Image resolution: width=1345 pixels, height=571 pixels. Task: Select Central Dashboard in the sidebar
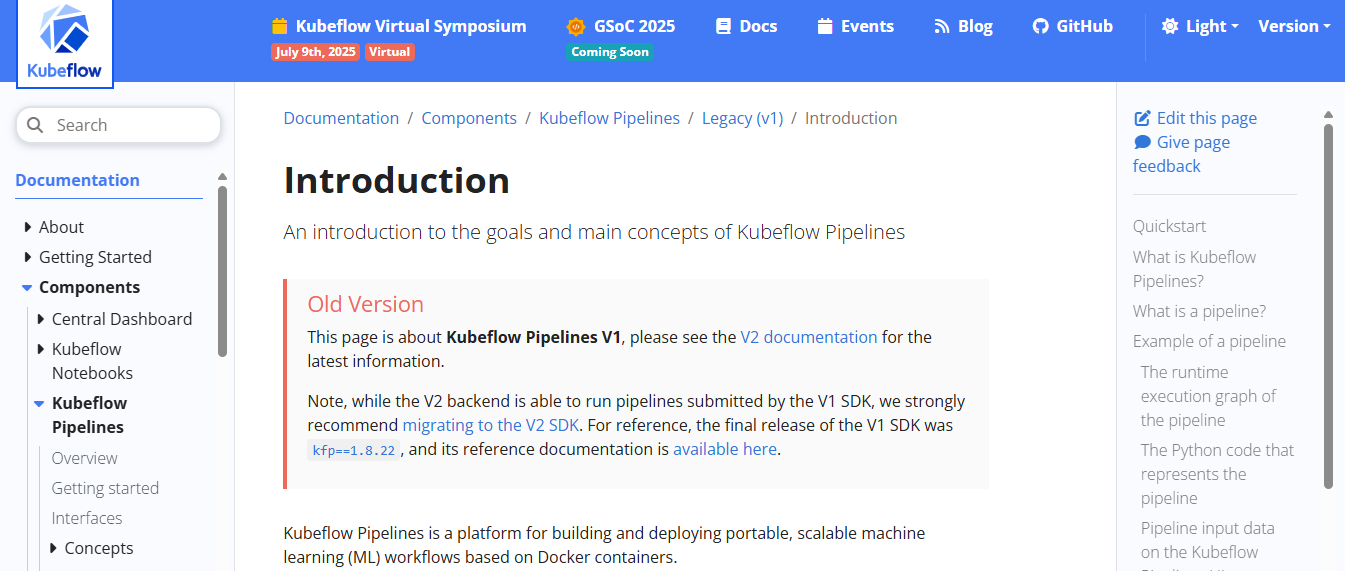[122, 319]
